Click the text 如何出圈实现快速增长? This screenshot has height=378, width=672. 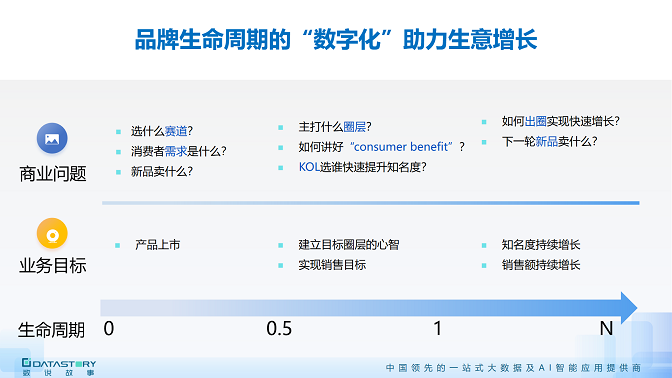click(x=561, y=121)
